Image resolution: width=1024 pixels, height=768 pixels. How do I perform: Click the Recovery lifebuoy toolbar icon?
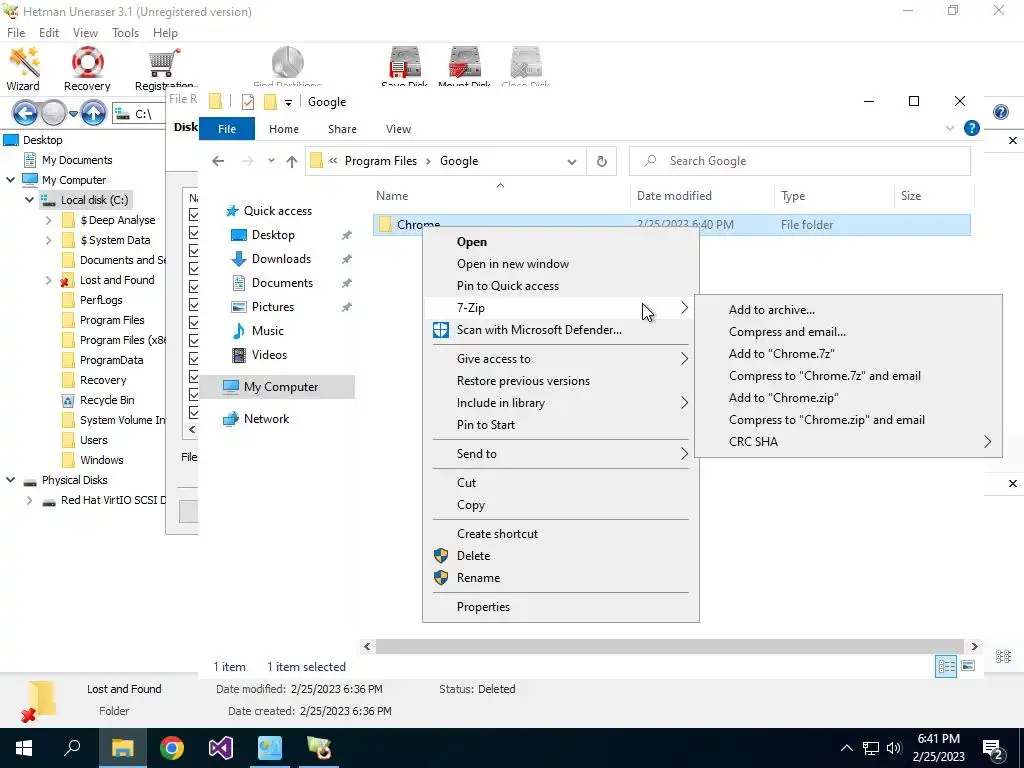click(87, 69)
